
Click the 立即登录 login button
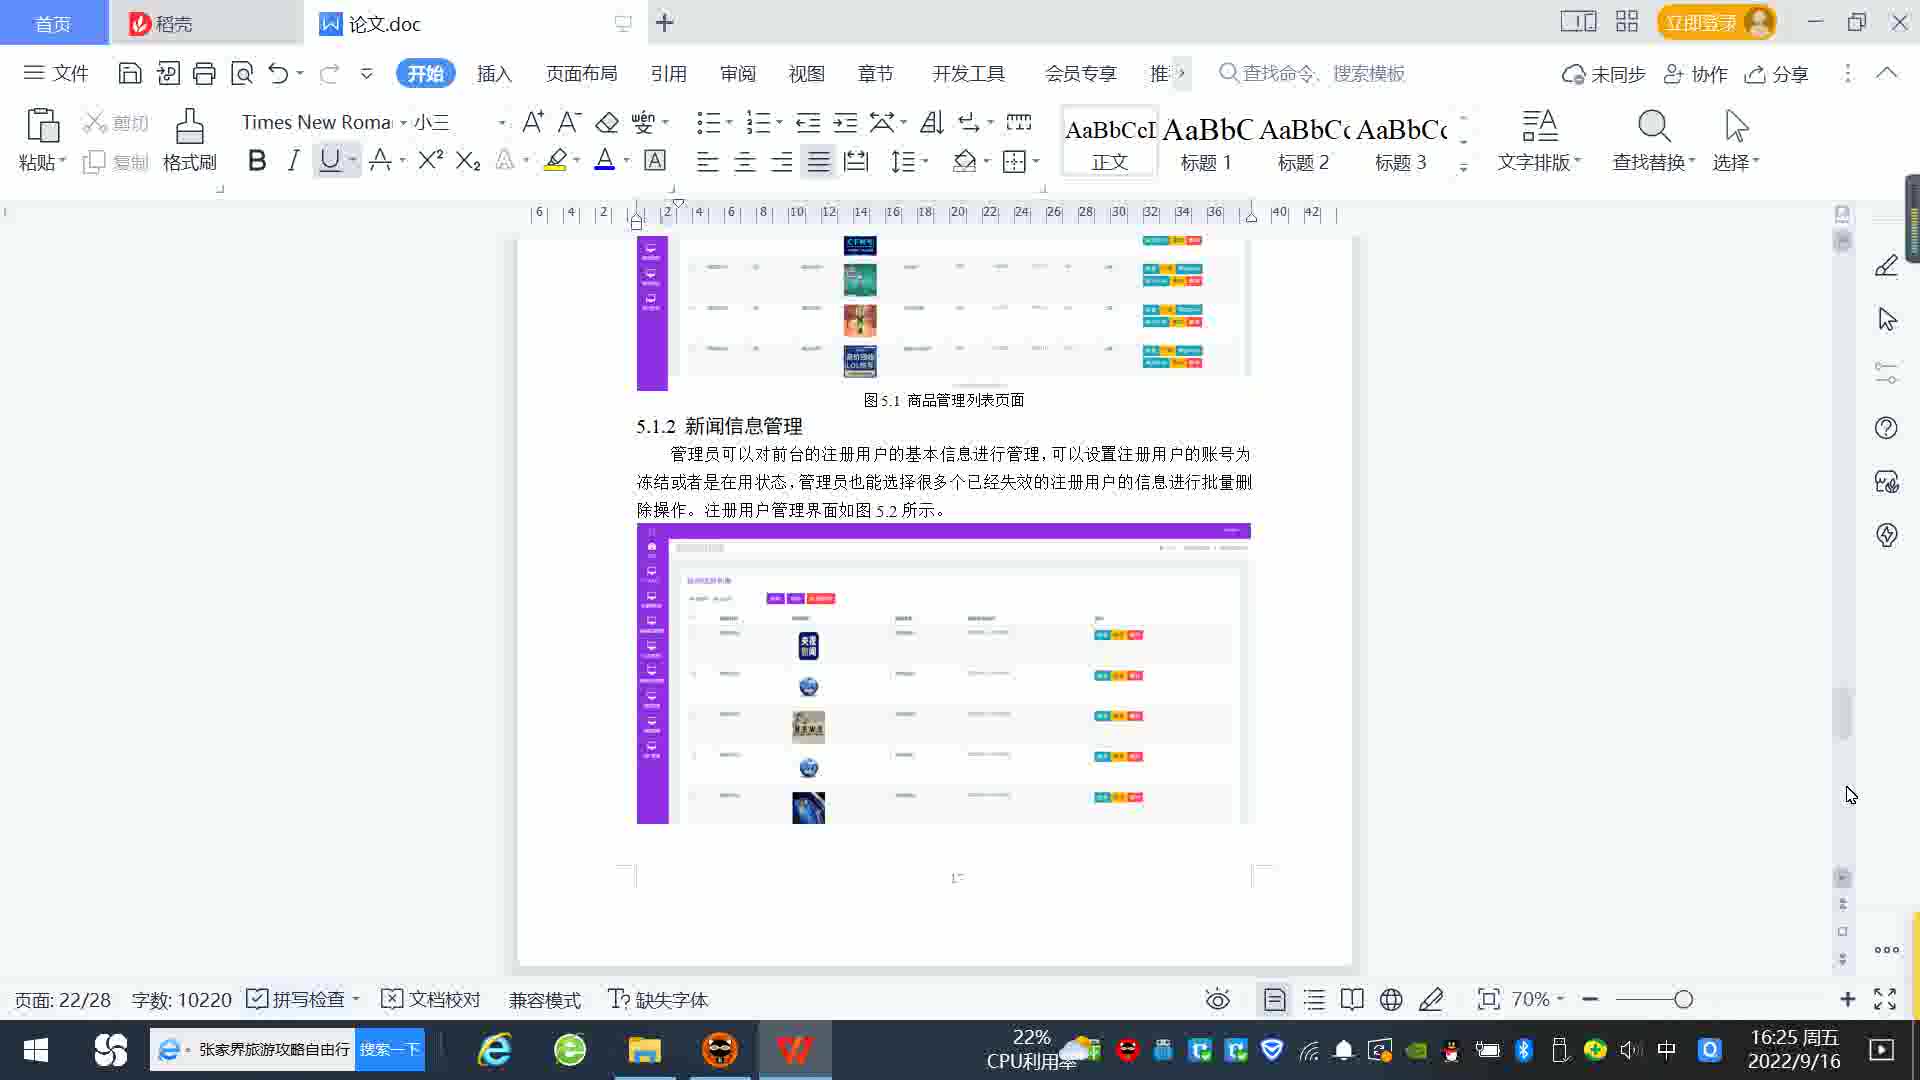click(x=1700, y=22)
